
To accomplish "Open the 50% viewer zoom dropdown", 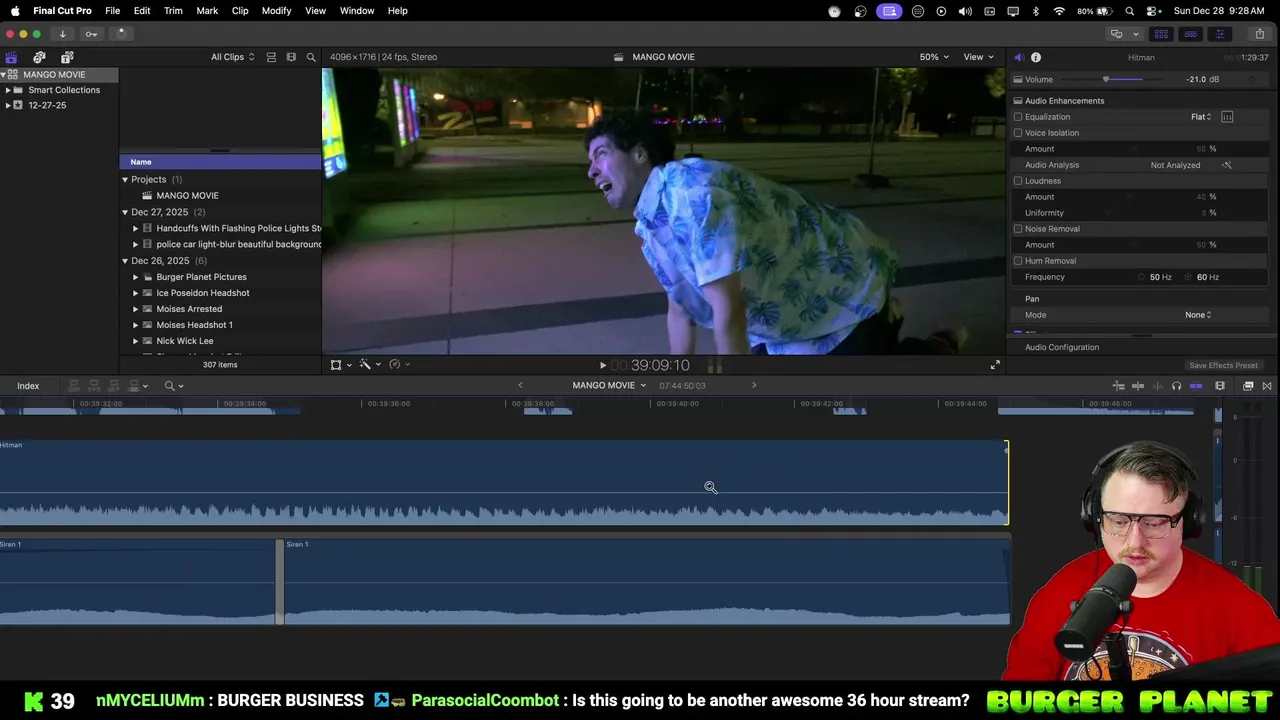I will [934, 57].
